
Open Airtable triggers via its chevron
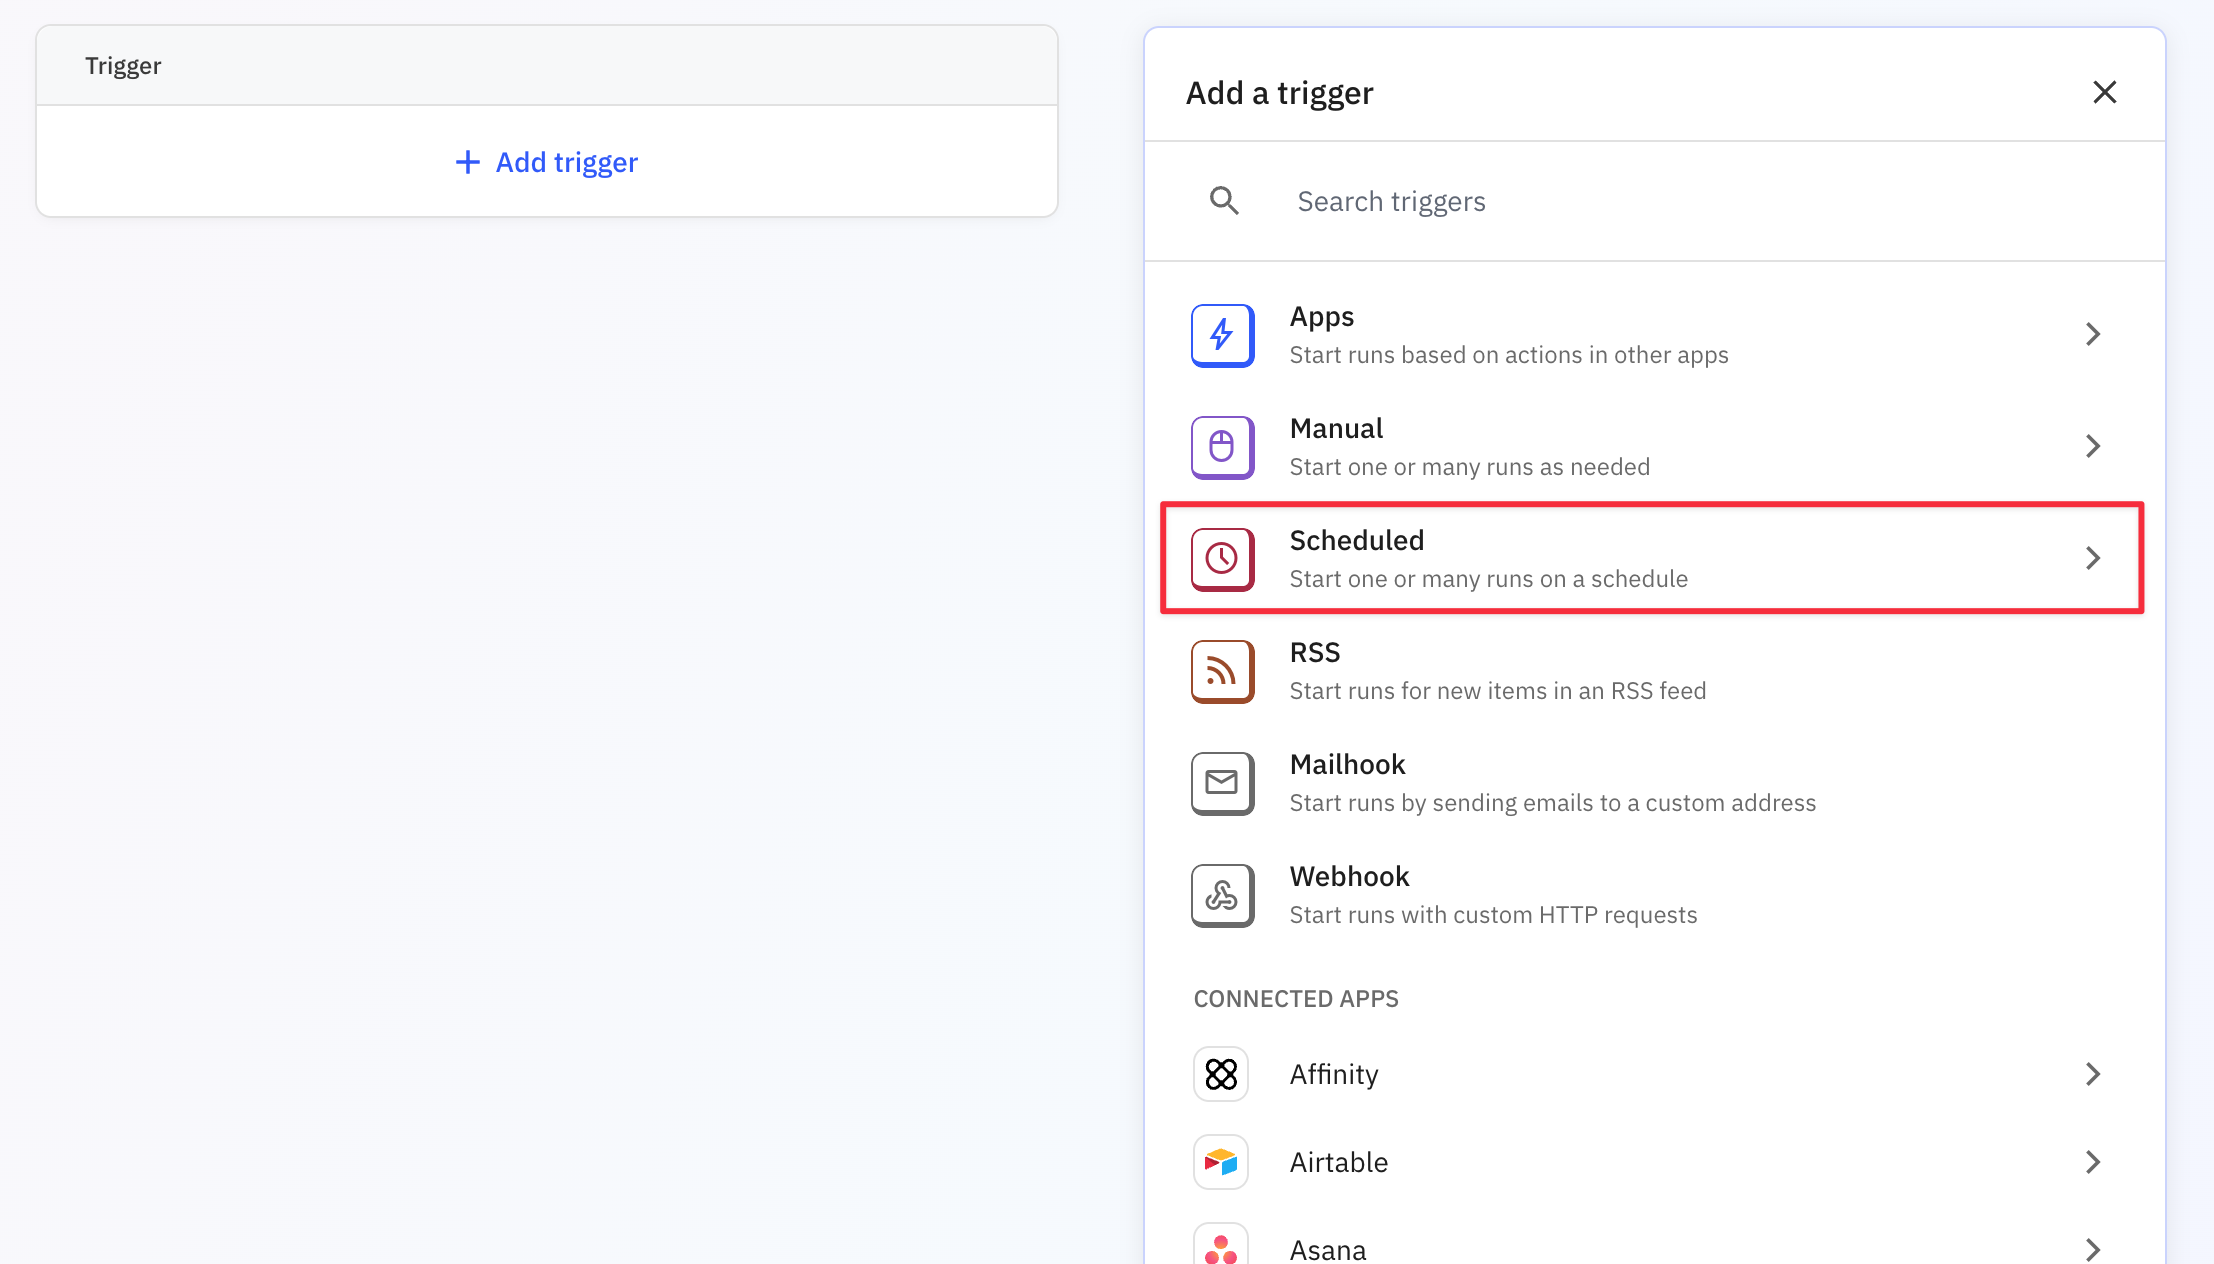2093,1162
